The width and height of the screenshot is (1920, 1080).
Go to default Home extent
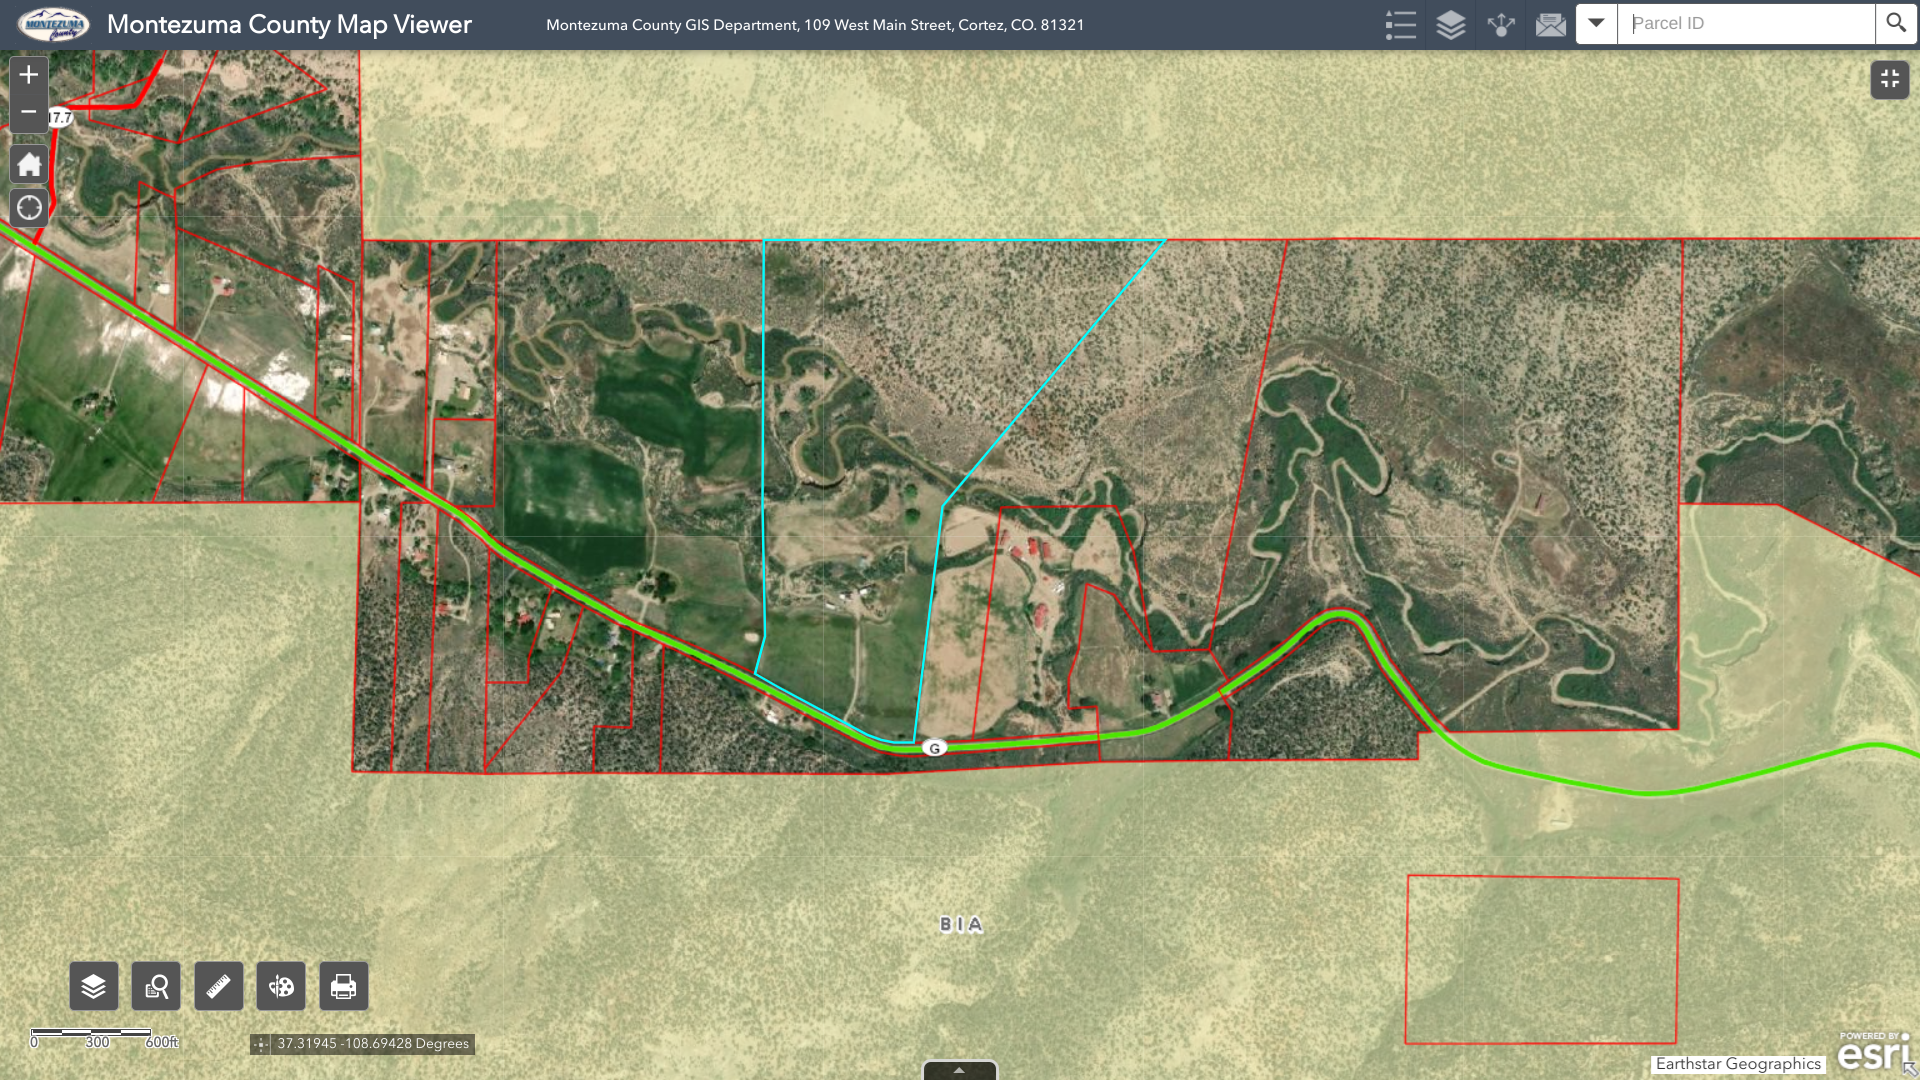29,165
